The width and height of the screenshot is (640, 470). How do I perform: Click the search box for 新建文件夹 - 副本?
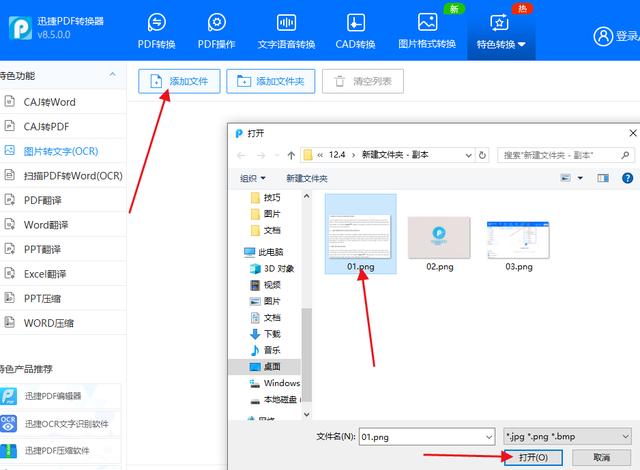pyautogui.click(x=565, y=155)
